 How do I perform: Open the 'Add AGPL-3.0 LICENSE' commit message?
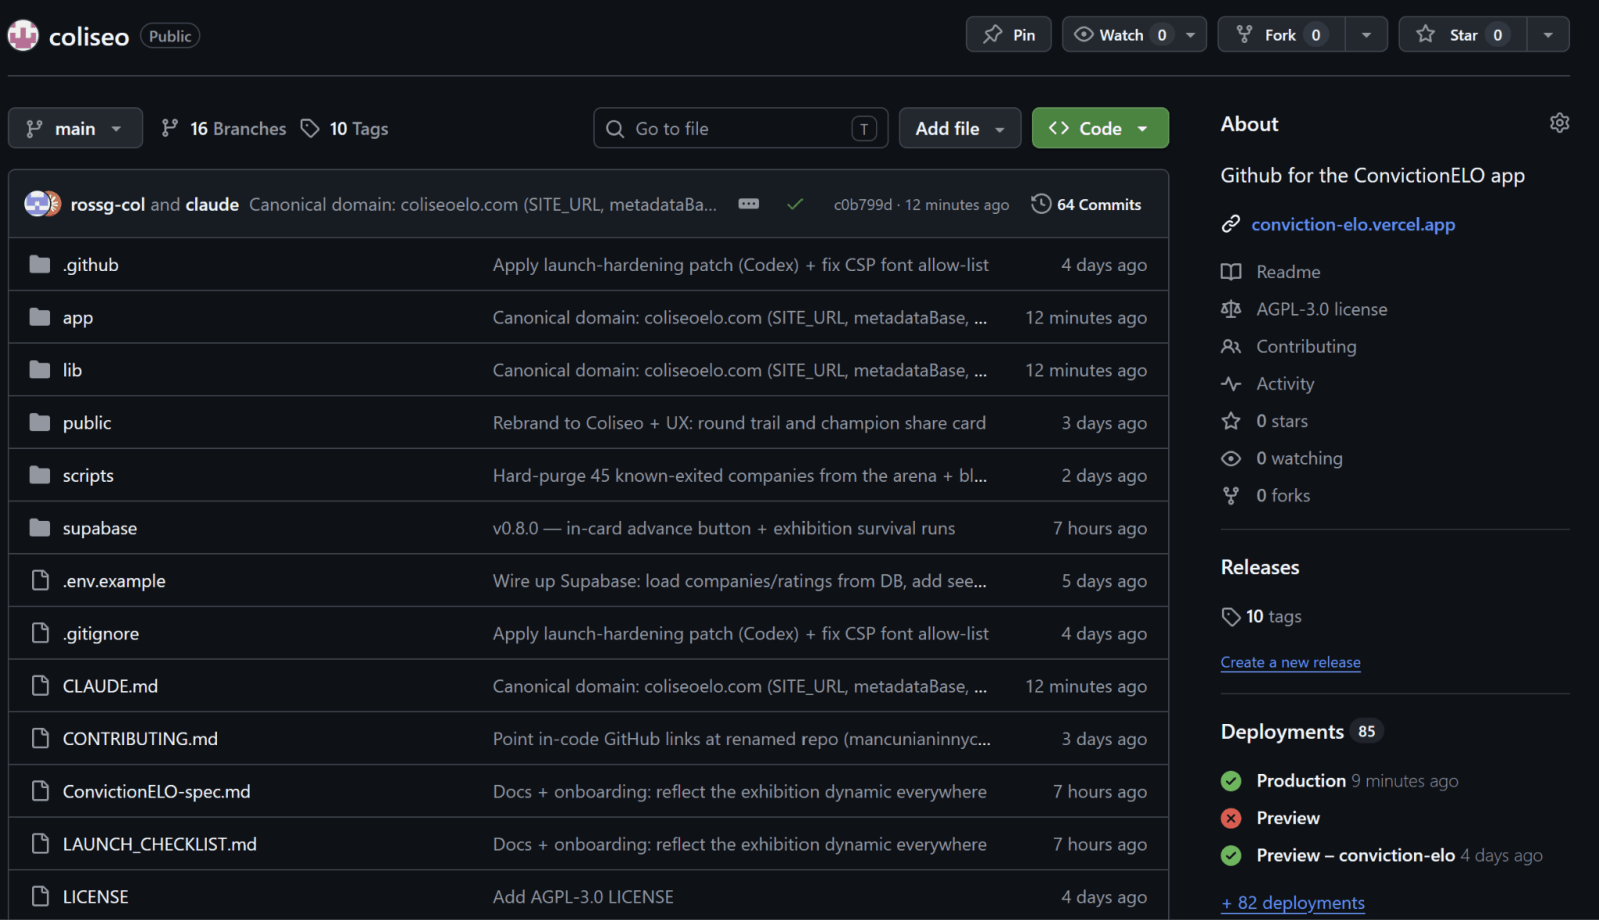coord(583,896)
